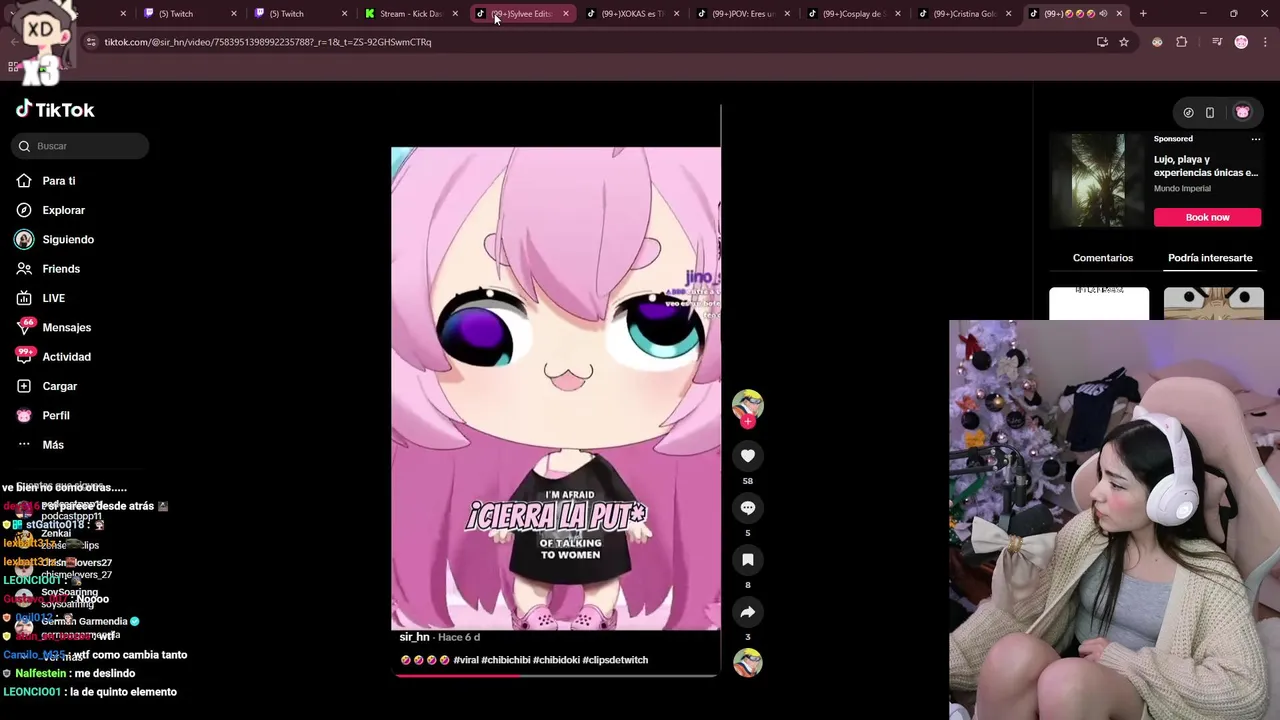Click the TikTok coins icon top right
Screen dimensions: 1280x720
(x=1188, y=113)
